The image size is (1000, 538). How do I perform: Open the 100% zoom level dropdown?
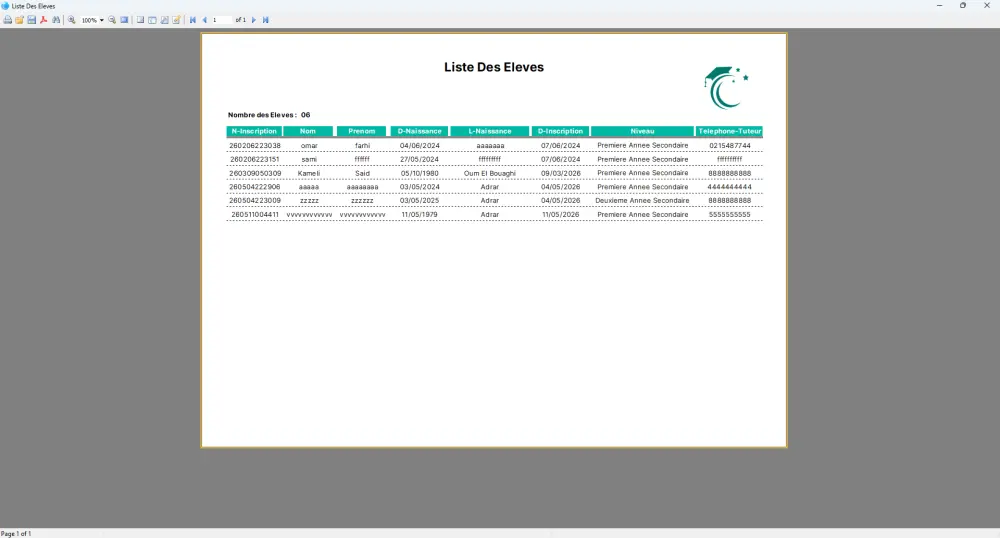point(101,20)
